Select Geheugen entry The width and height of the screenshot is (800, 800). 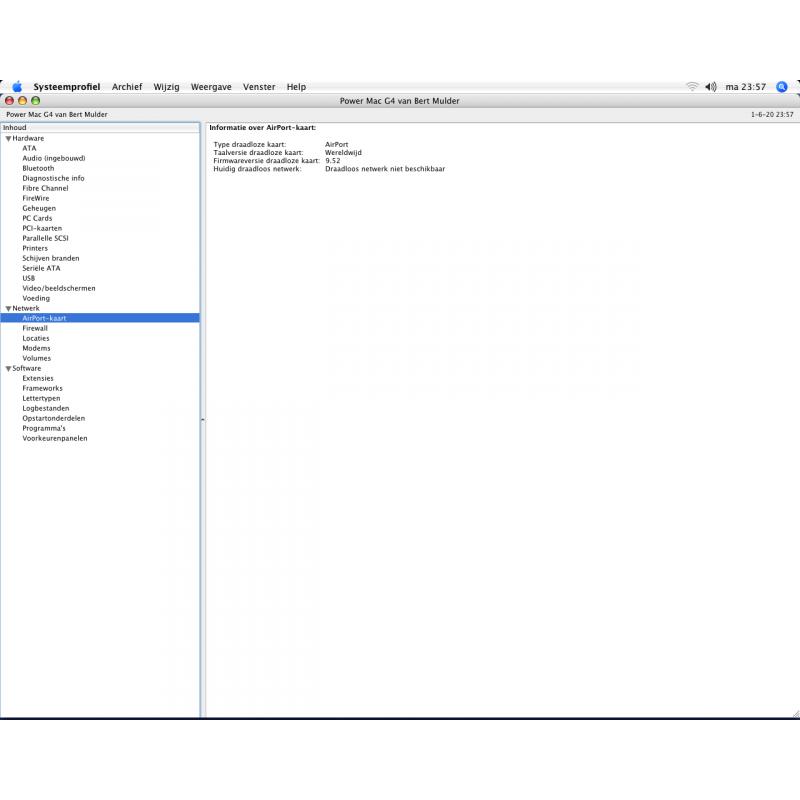(39, 208)
